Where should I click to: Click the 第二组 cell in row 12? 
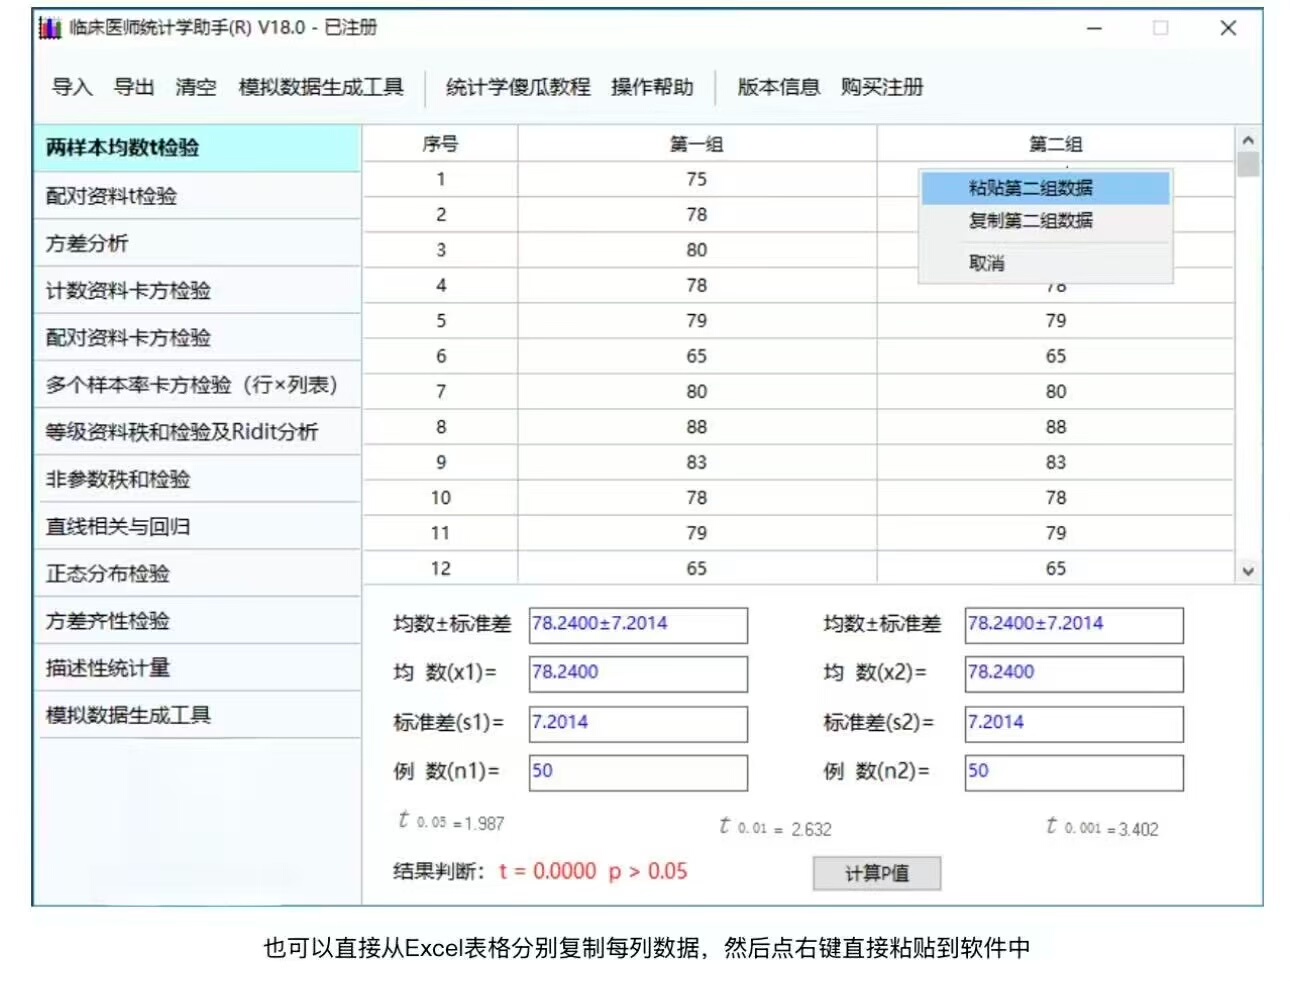(x=1056, y=568)
